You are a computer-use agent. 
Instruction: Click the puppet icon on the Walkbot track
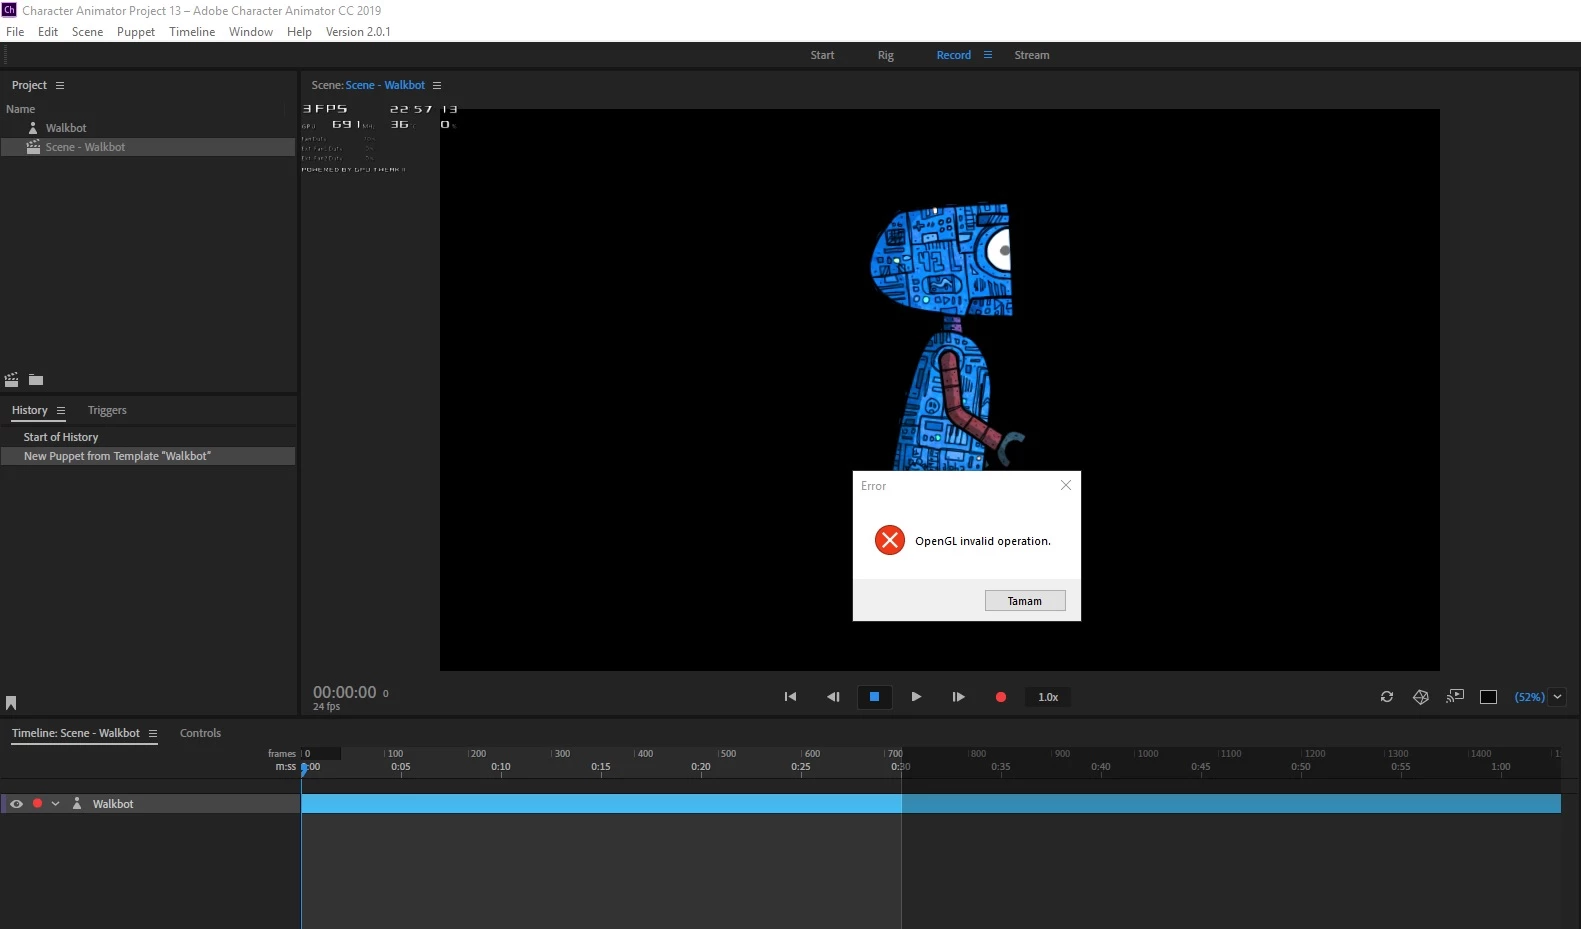77,804
